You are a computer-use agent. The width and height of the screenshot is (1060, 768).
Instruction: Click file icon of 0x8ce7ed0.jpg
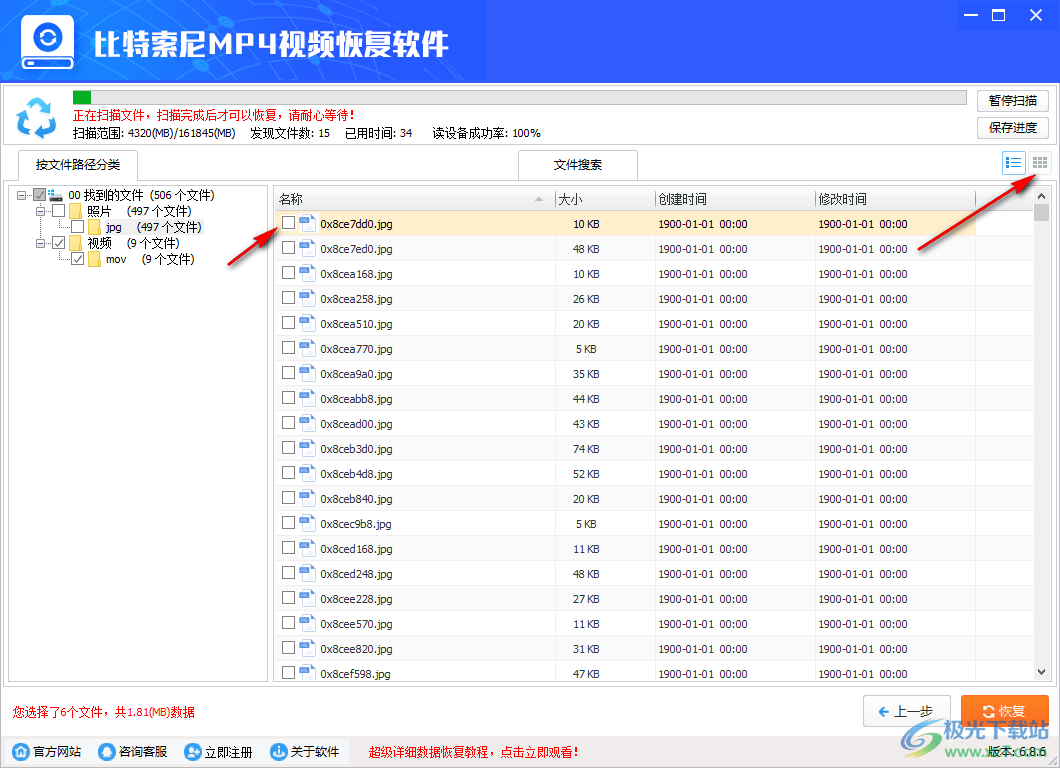tap(308, 248)
